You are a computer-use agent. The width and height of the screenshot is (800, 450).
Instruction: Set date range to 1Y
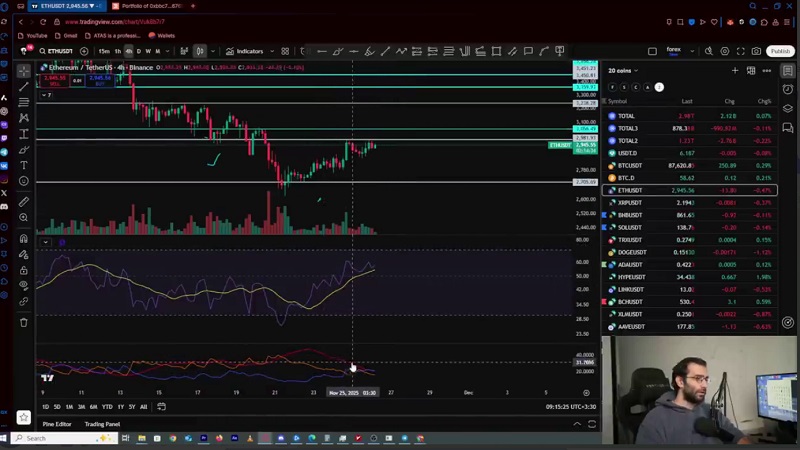coord(120,407)
